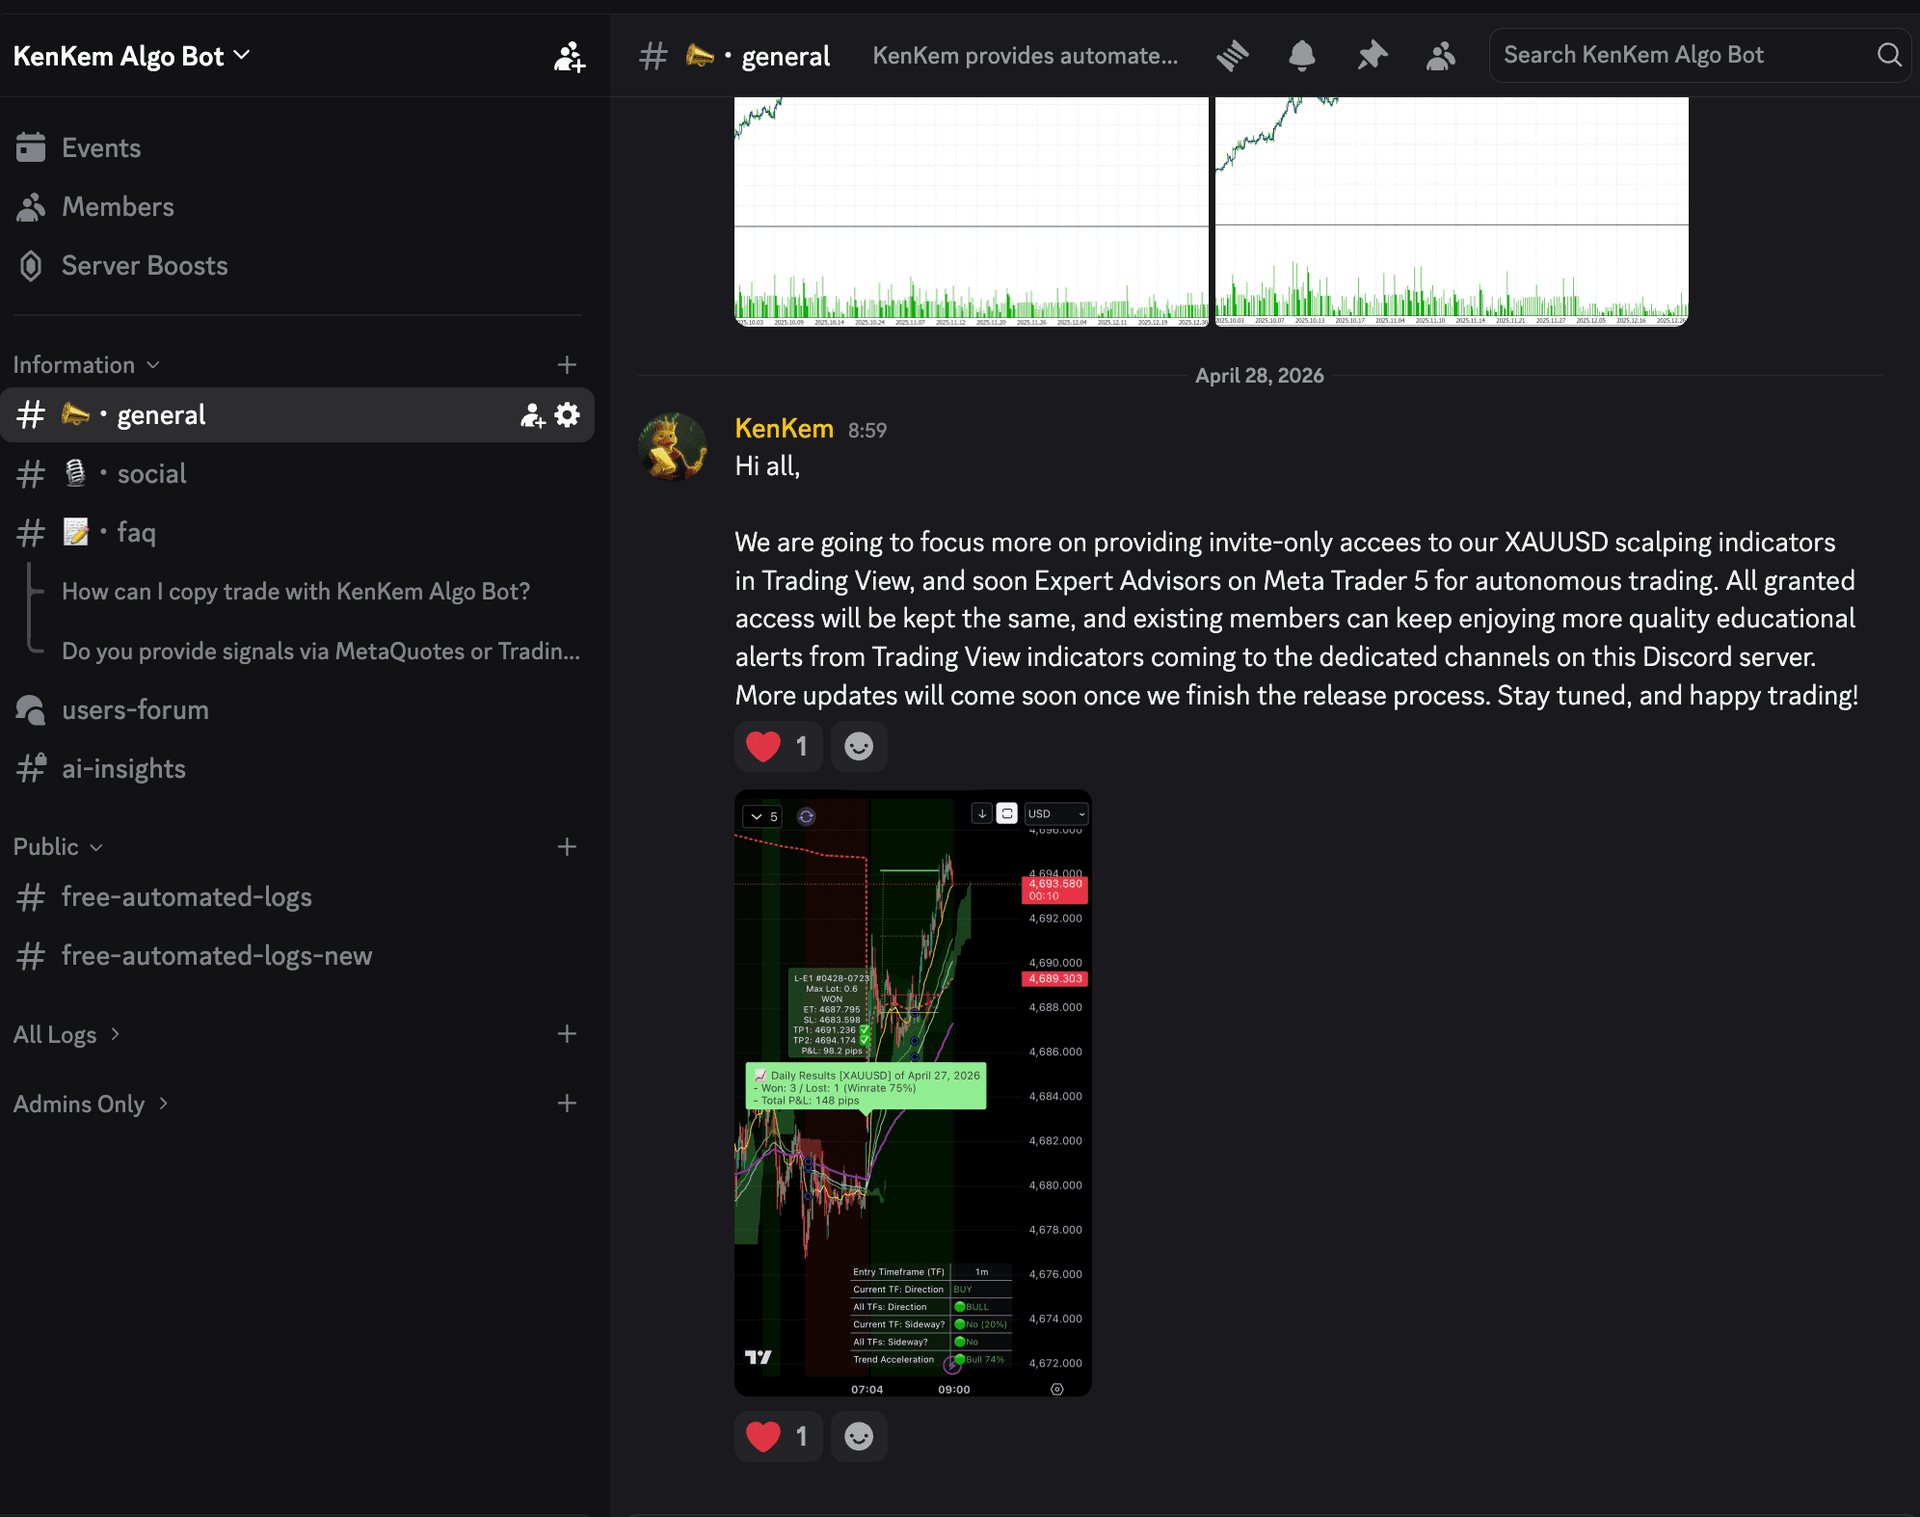This screenshot has height=1517, width=1920.
Task: Open the KenKem Algo Bot server menu
Action: click(x=131, y=56)
